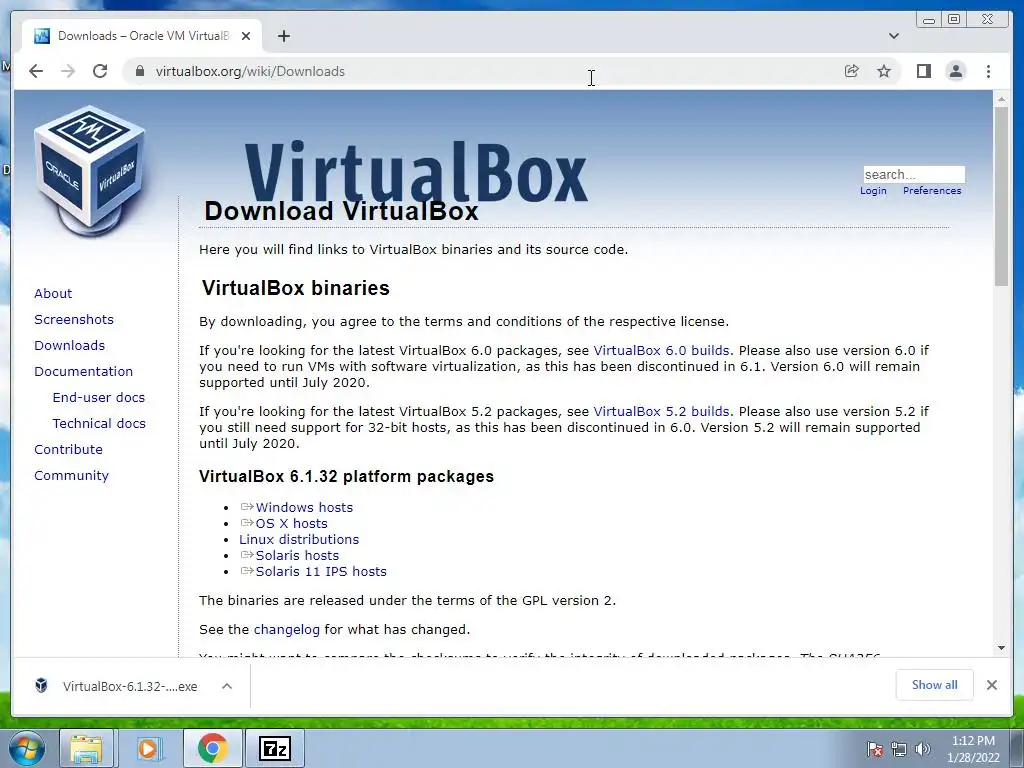Open the tab search dropdown arrow

click(893, 36)
